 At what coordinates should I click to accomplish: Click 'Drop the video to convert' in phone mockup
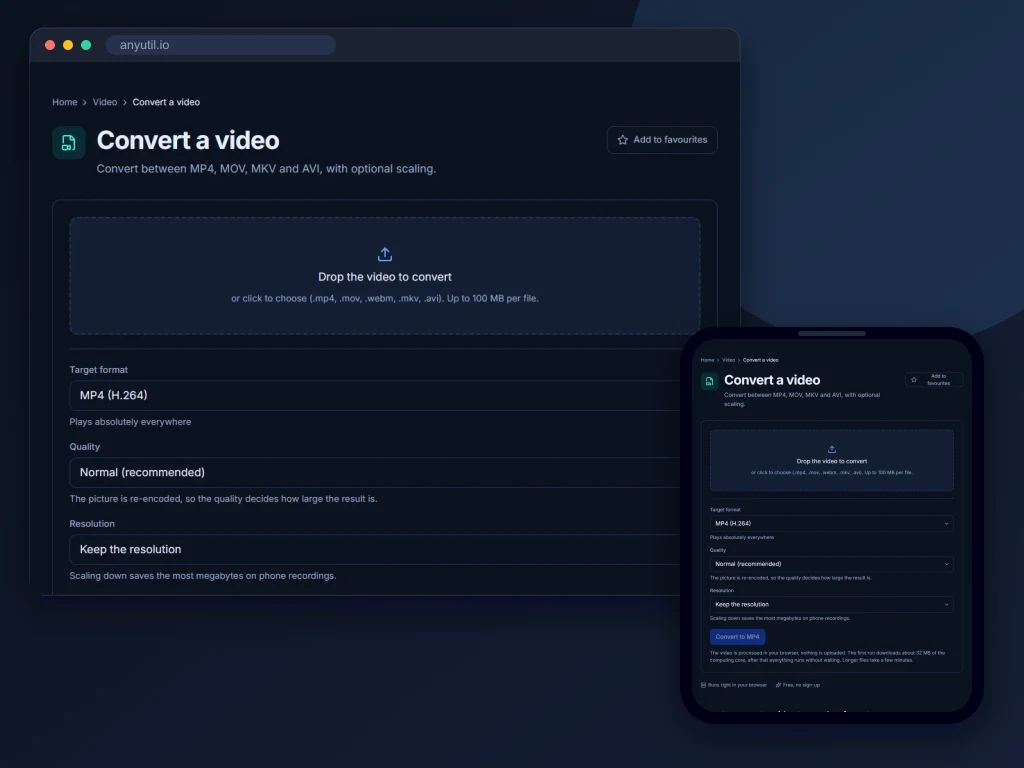coord(831,461)
